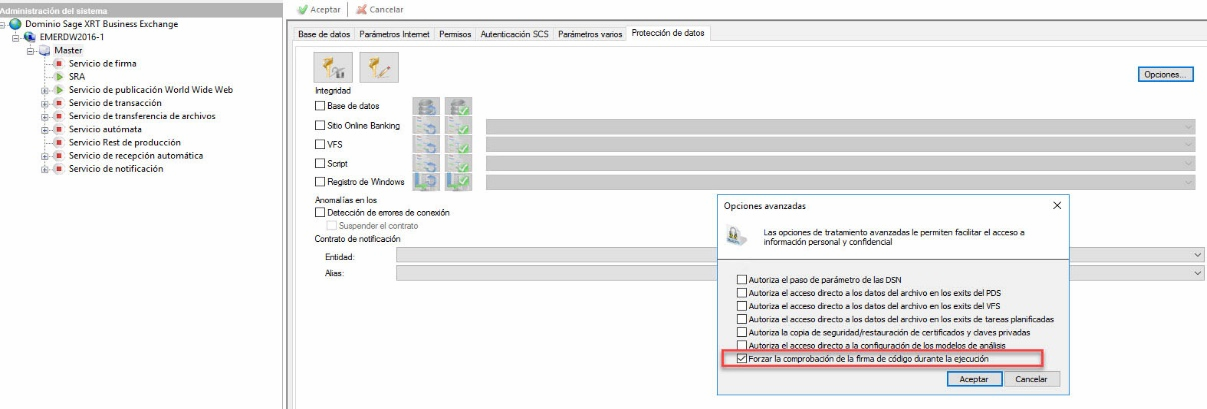Click the green play icon next to SRA
The image size is (1207, 409).
(x=59, y=76)
